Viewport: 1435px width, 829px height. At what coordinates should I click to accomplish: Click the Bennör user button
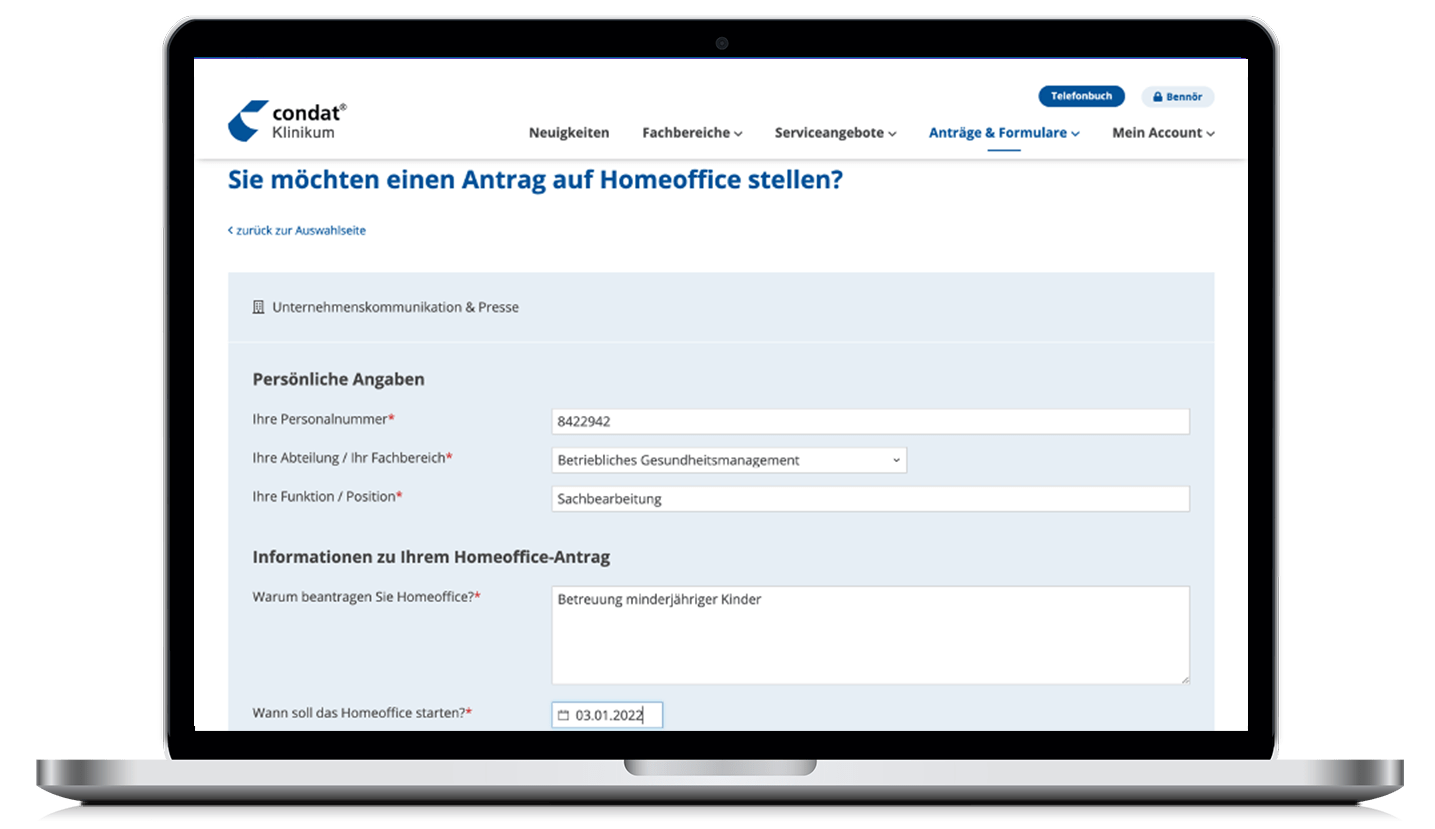coord(1178,97)
